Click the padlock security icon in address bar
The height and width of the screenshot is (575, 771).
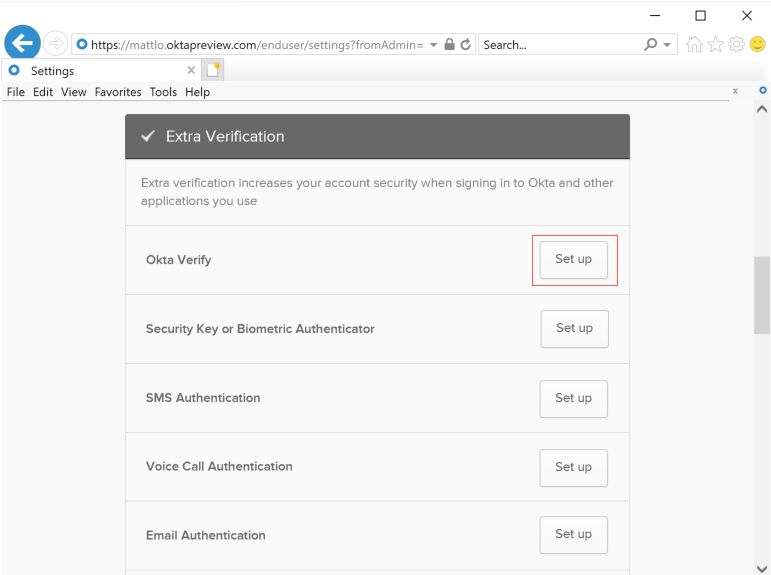449,45
